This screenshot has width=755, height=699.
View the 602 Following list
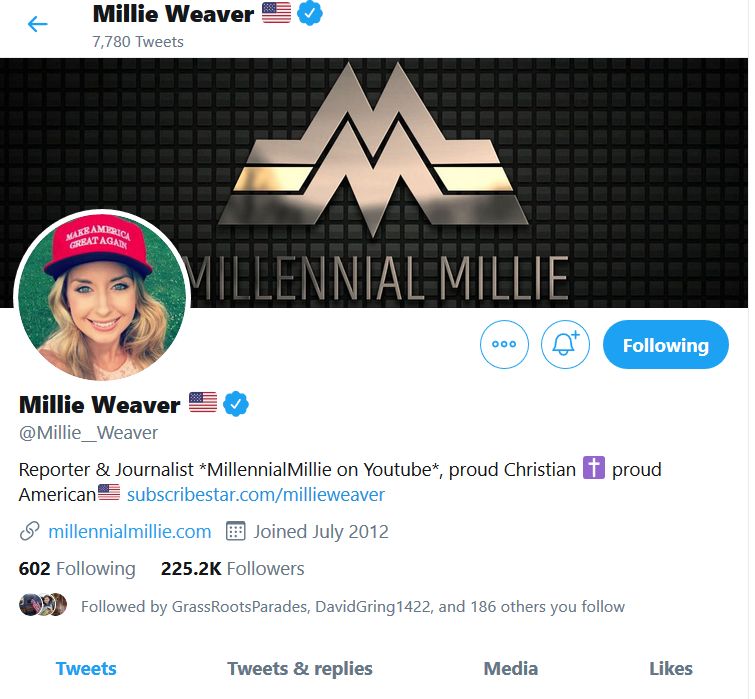[77, 569]
